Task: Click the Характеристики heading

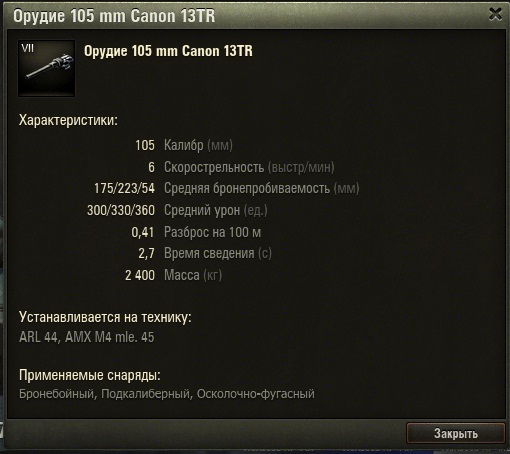Action: [68, 120]
